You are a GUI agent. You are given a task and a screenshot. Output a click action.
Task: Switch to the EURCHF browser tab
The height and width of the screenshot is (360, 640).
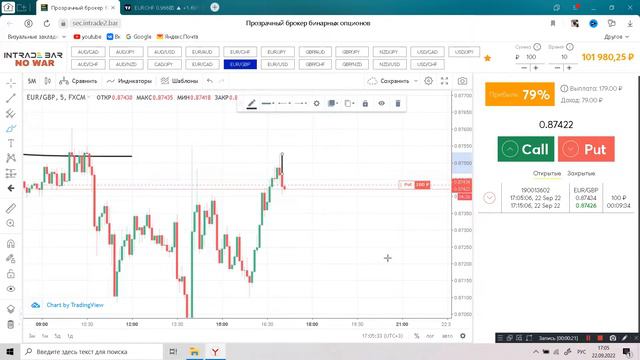161,8
